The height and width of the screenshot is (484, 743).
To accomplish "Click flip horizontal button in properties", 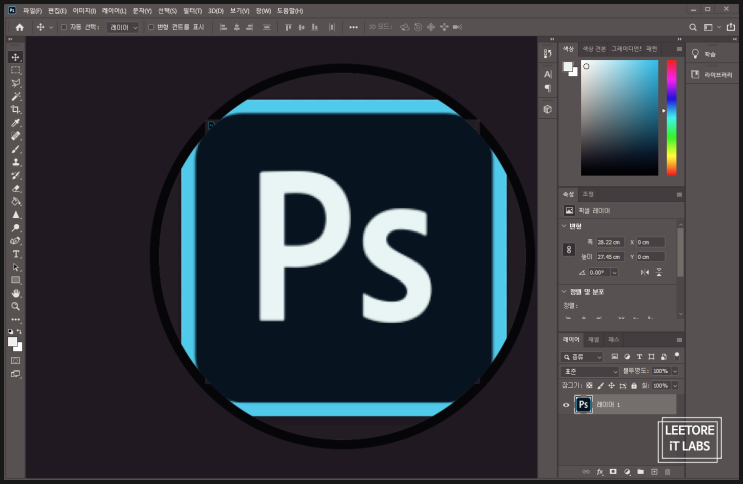I will (644, 273).
